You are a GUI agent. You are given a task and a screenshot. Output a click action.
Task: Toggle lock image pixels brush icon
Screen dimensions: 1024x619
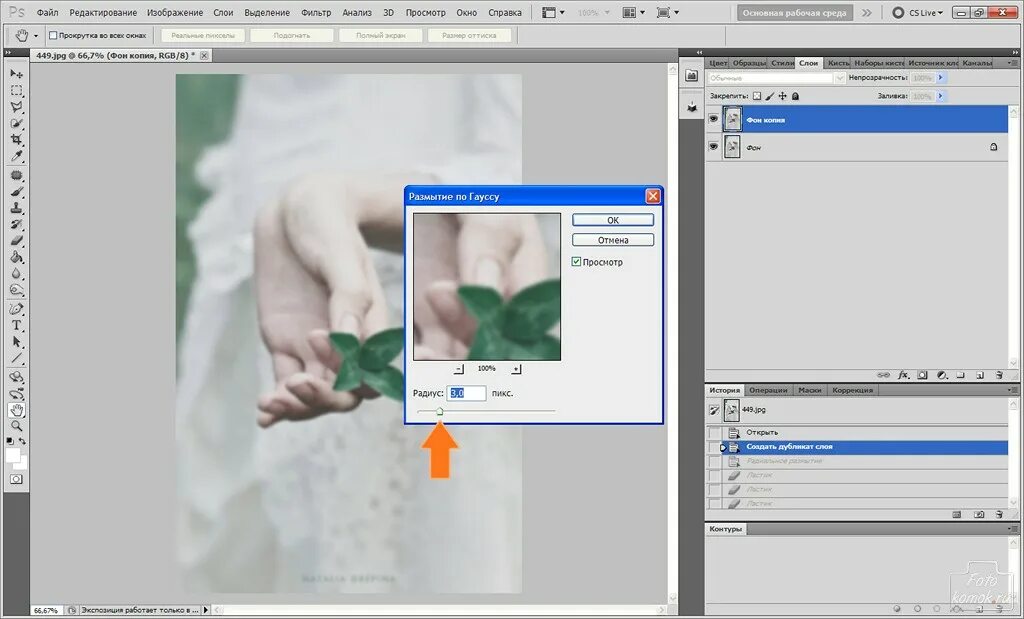(770, 96)
